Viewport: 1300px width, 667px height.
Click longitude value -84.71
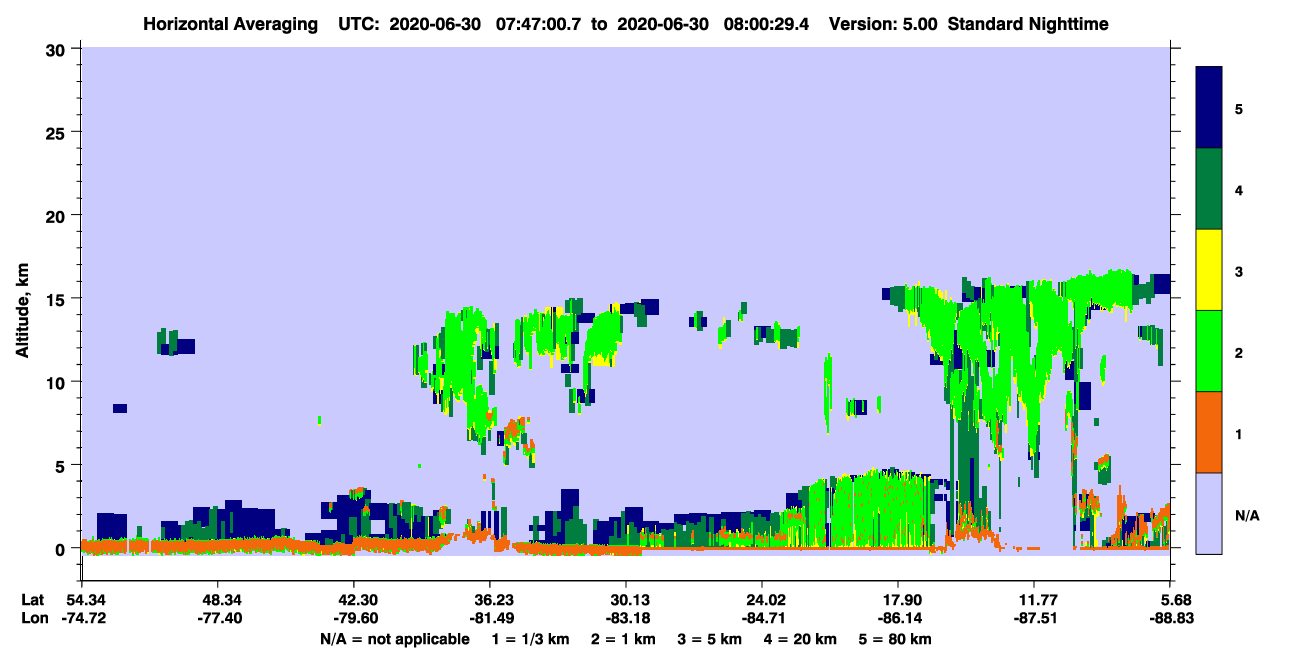(x=762, y=619)
